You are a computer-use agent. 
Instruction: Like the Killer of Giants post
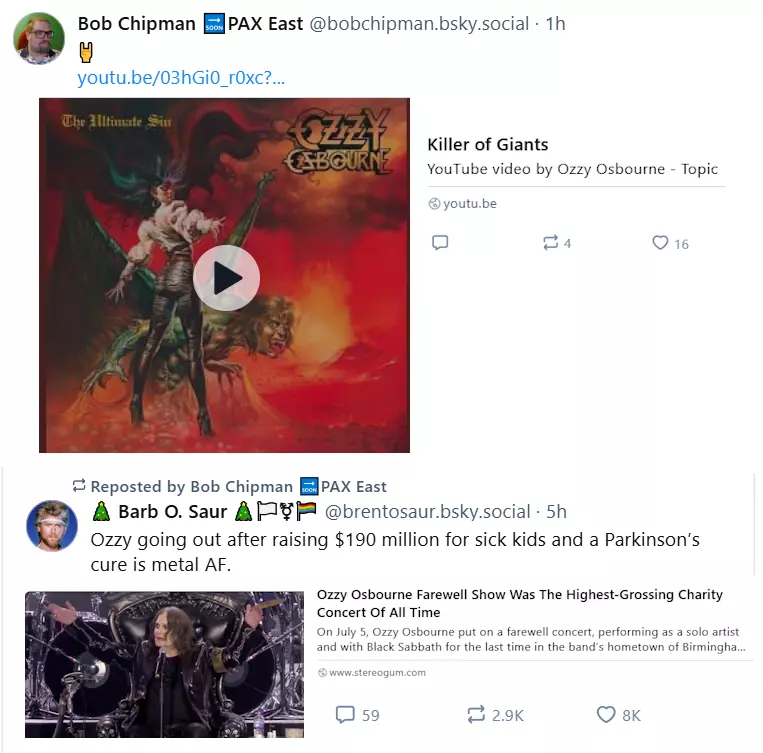(670, 243)
